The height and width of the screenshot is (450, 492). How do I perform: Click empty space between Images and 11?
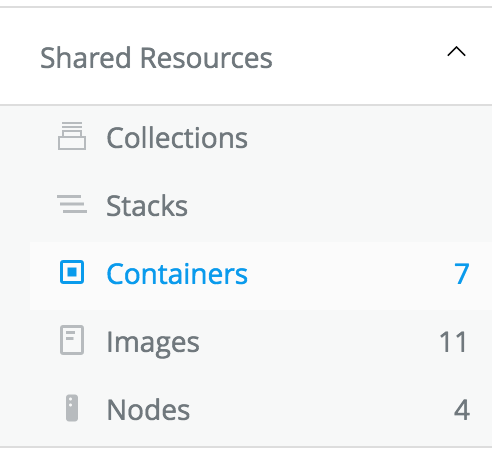tap(319, 342)
